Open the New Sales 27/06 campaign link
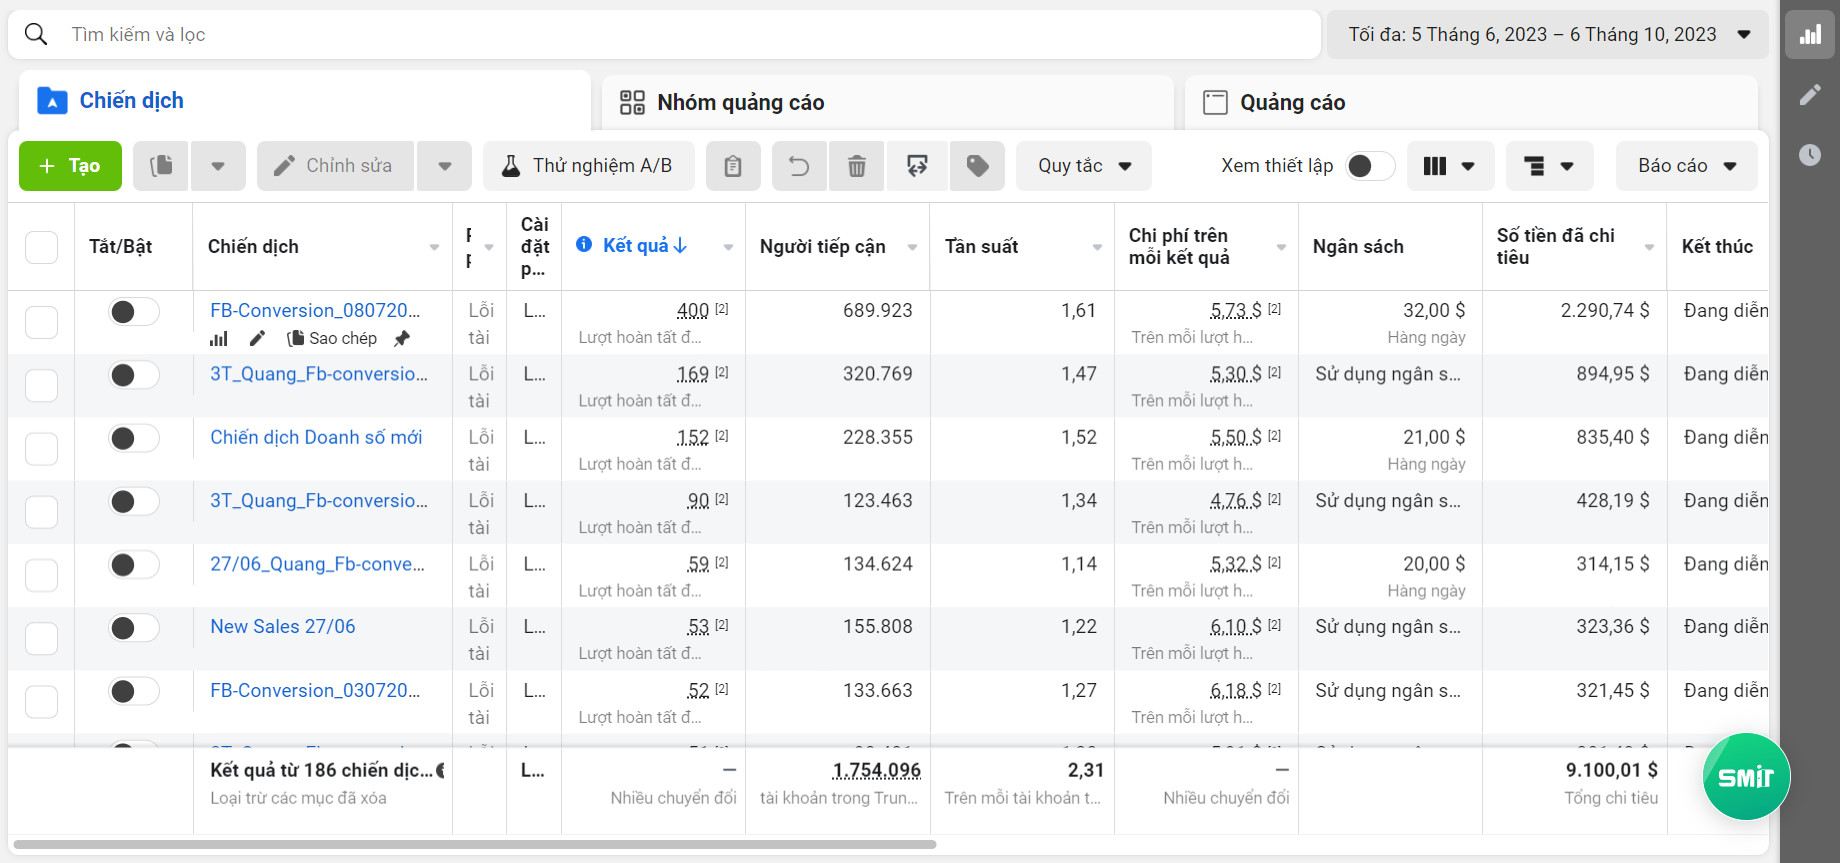 pos(283,627)
